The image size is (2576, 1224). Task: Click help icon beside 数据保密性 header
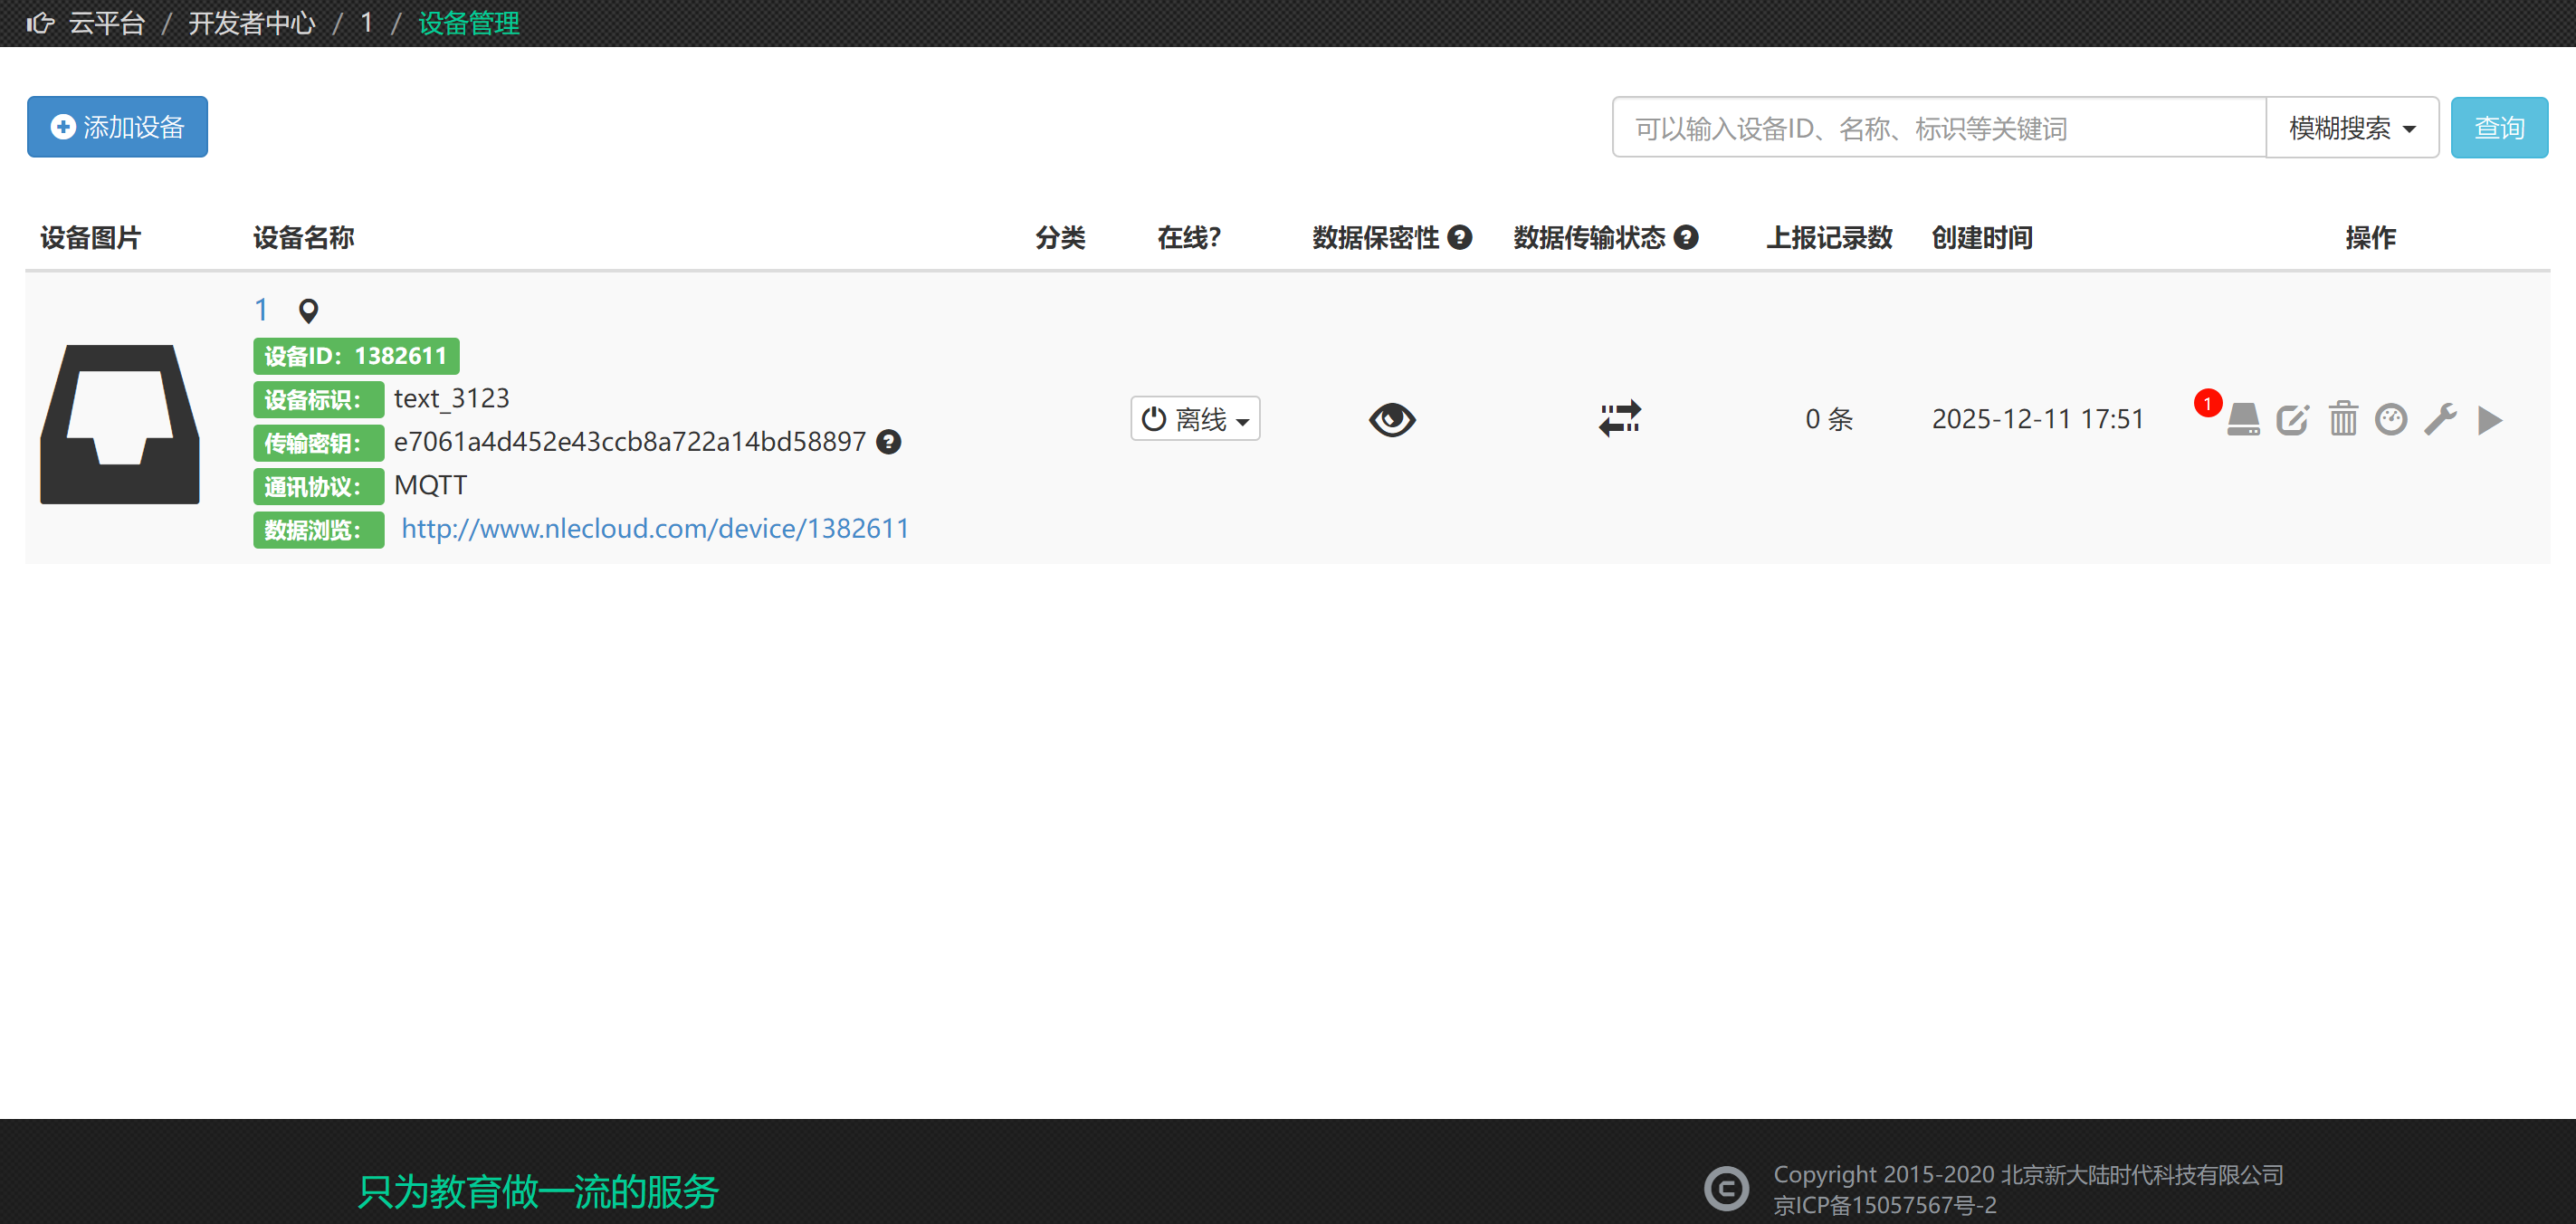1460,238
